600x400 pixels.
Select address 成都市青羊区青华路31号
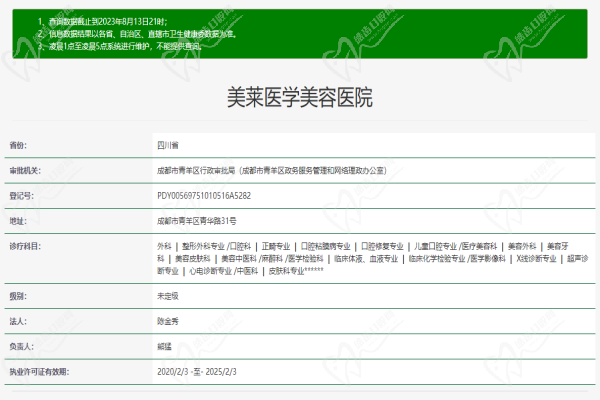[197, 221]
